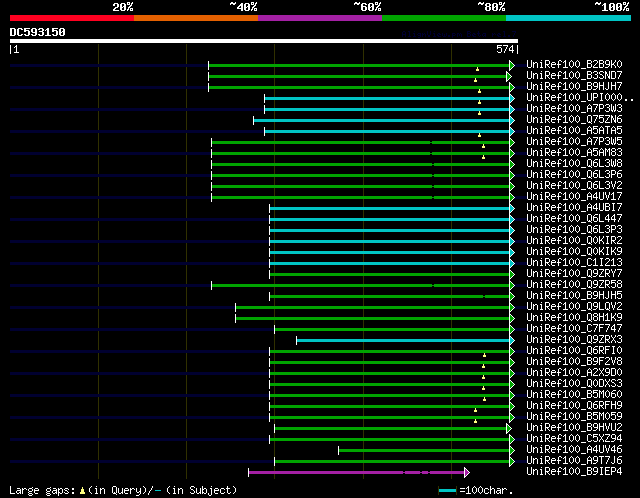Open hit UniRef100_Q6L3V2
This screenshot has width=640, height=498.
coord(574,186)
